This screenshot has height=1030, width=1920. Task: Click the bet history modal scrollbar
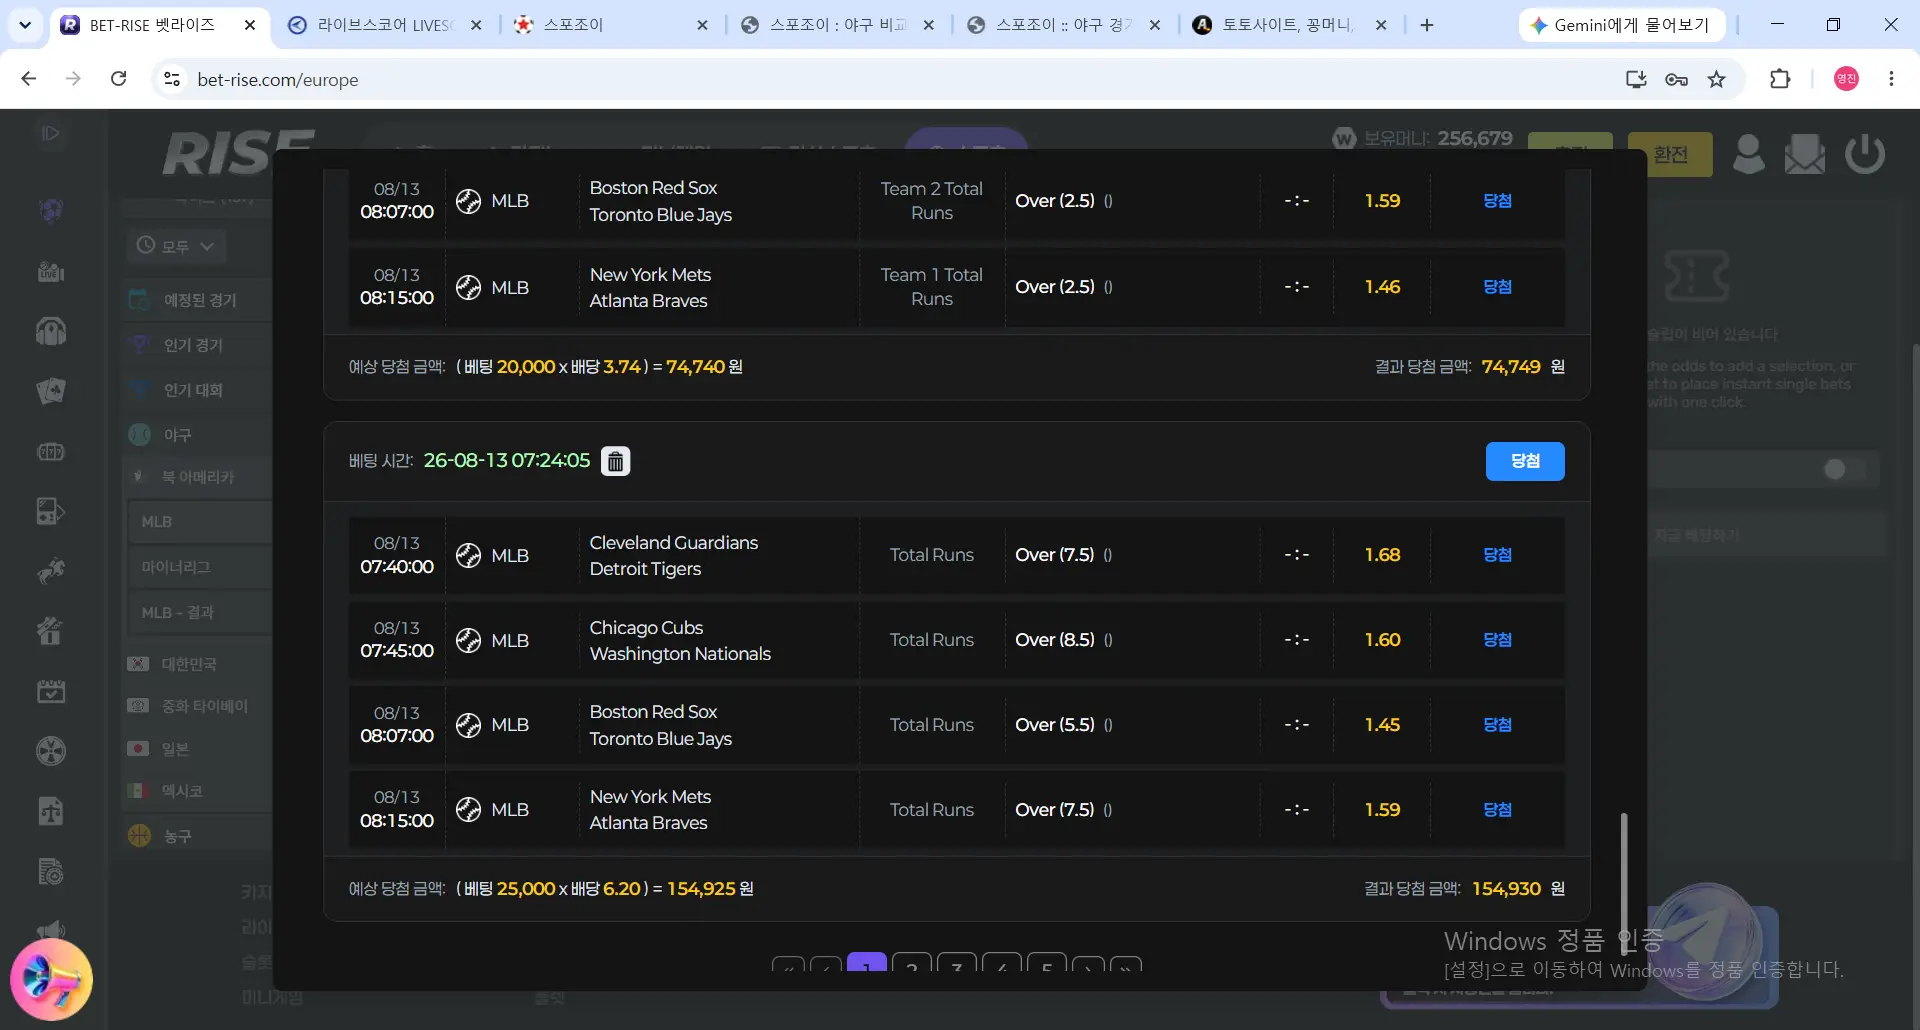click(1624, 884)
